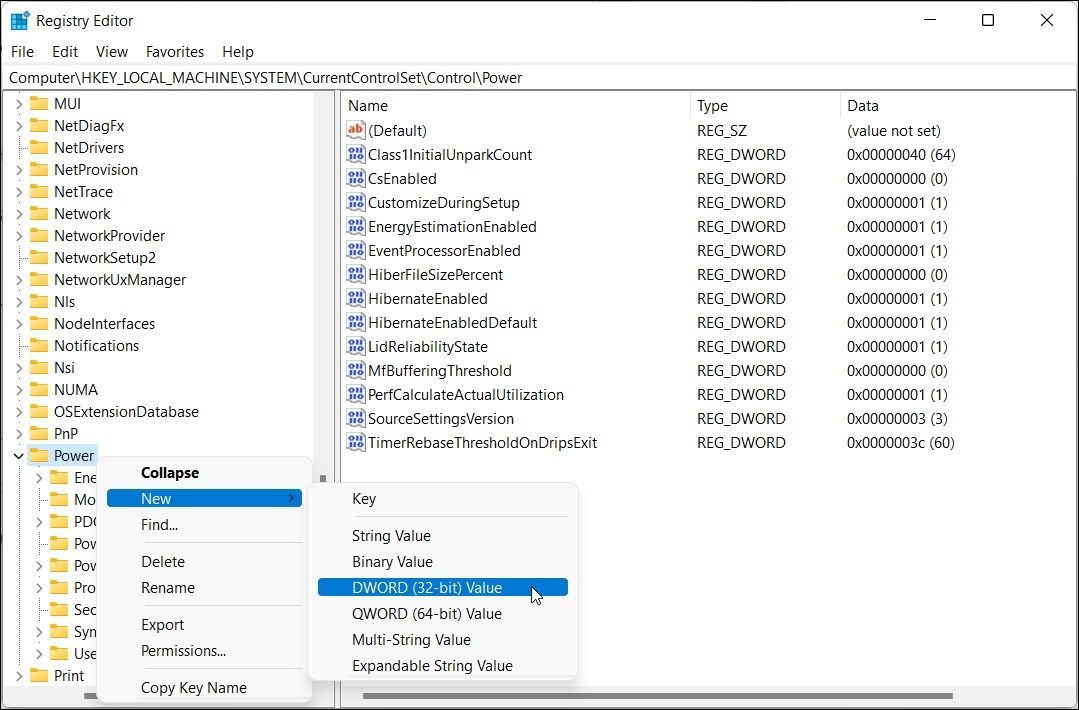Collapse the Power tree node chevron
This screenshot has height=710, width=1079.
tap(19, 456)
